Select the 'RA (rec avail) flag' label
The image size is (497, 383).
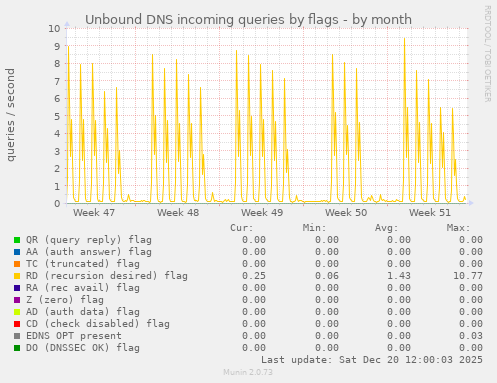pyautogui.click(x=83, y=288)
